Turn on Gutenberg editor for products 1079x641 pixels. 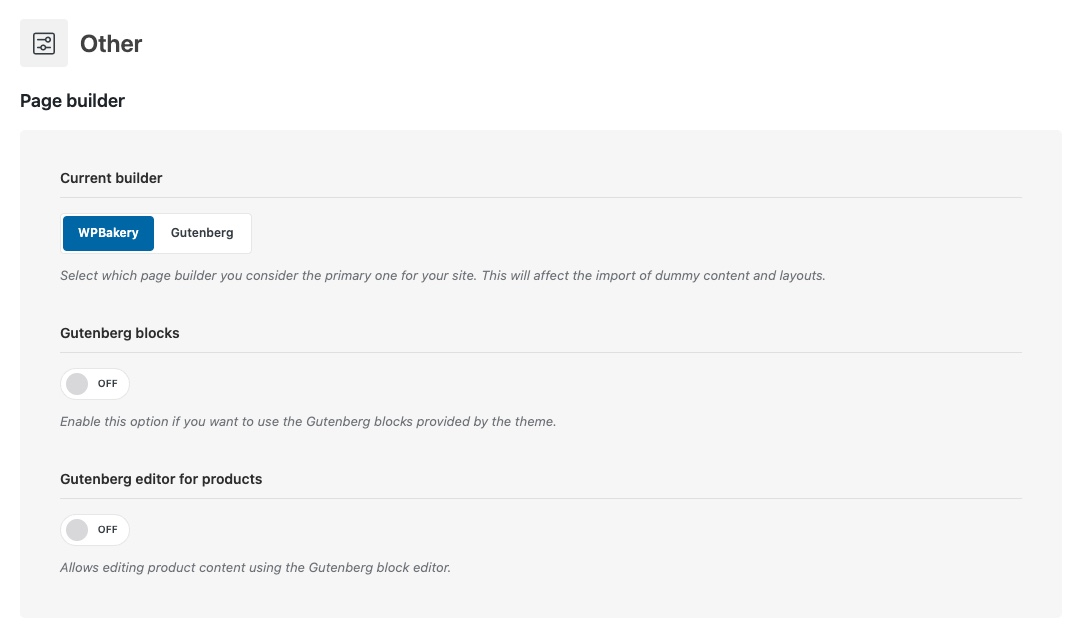pos(95,530)
